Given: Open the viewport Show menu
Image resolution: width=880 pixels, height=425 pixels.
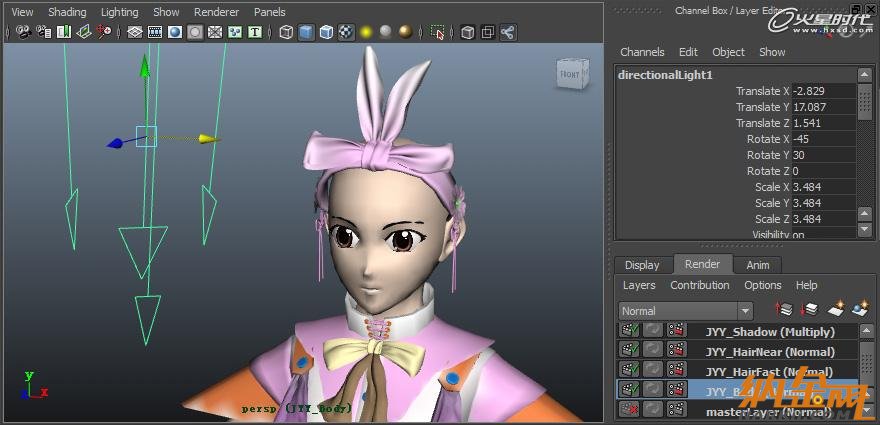Looking at the screenshot, I should pos(166,12).
